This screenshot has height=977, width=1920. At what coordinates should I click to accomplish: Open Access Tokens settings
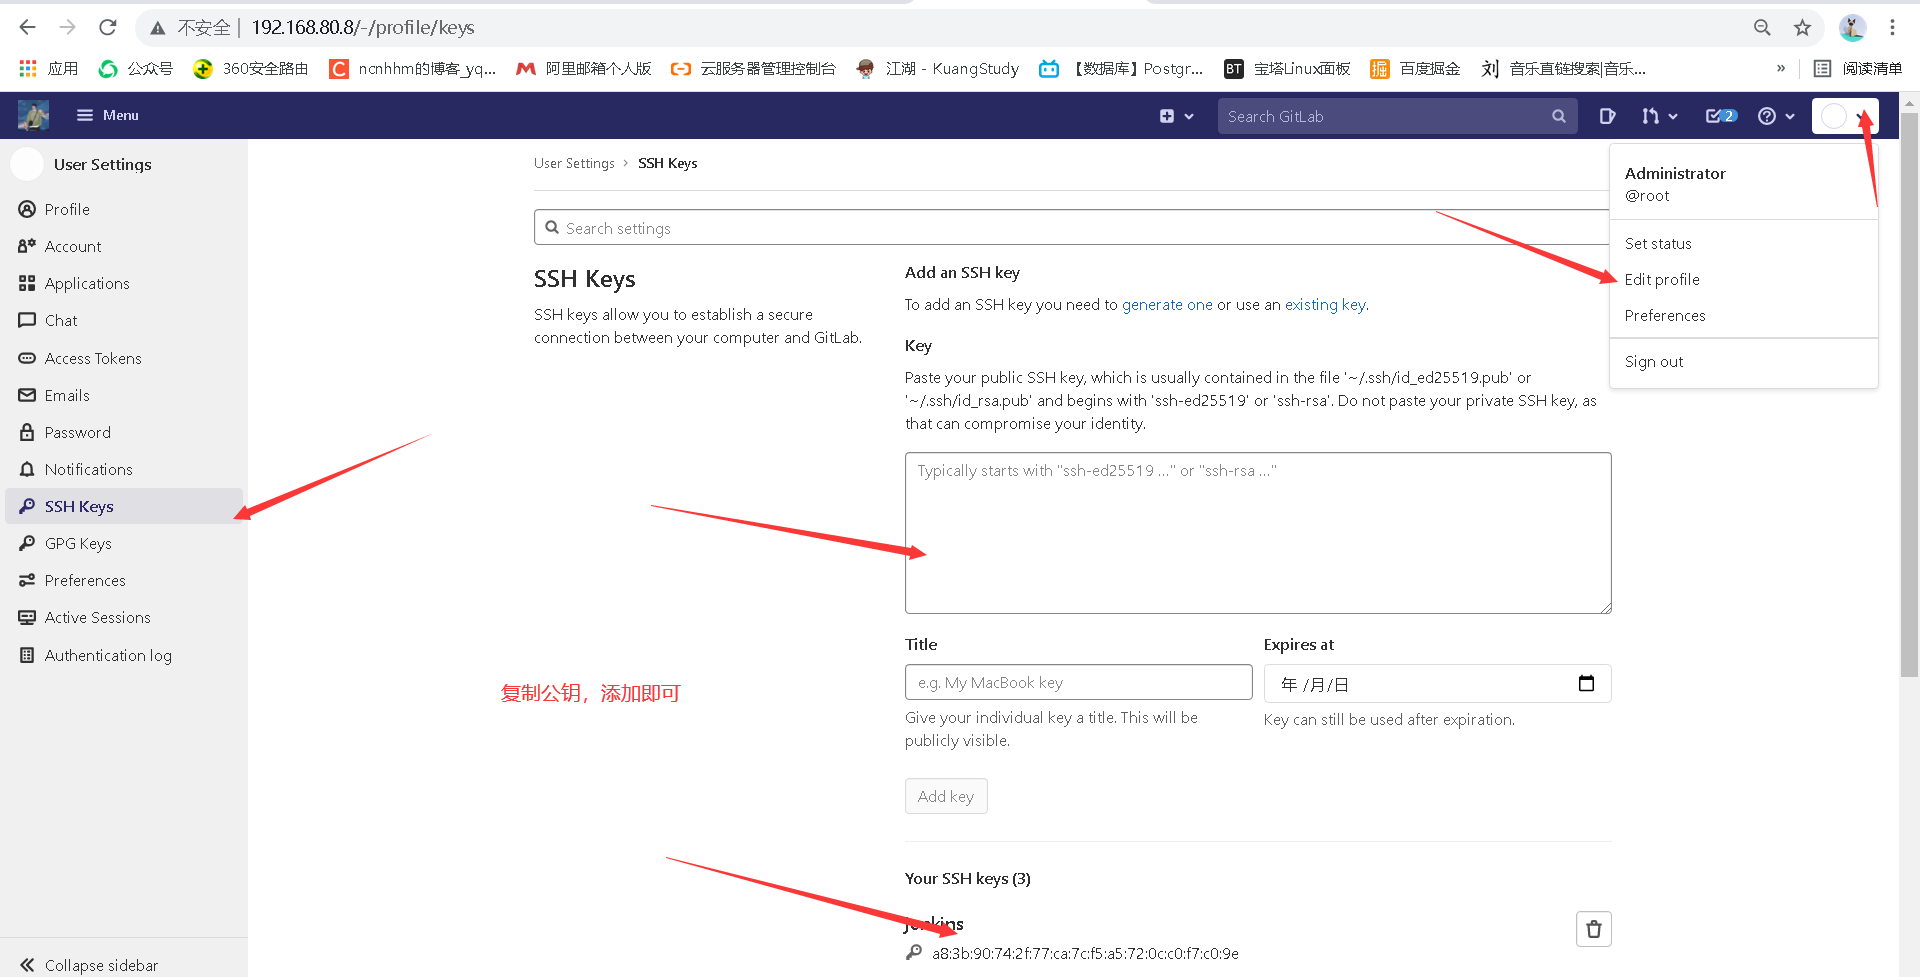(93, 358)
